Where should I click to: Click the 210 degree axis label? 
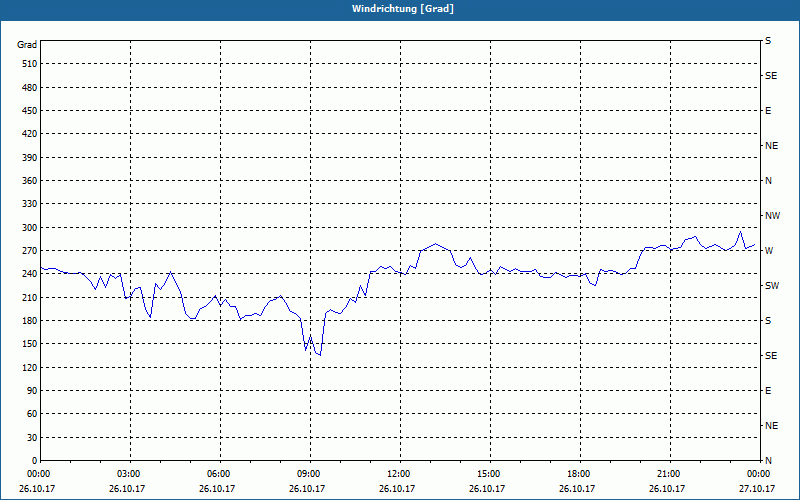point(30,297)
